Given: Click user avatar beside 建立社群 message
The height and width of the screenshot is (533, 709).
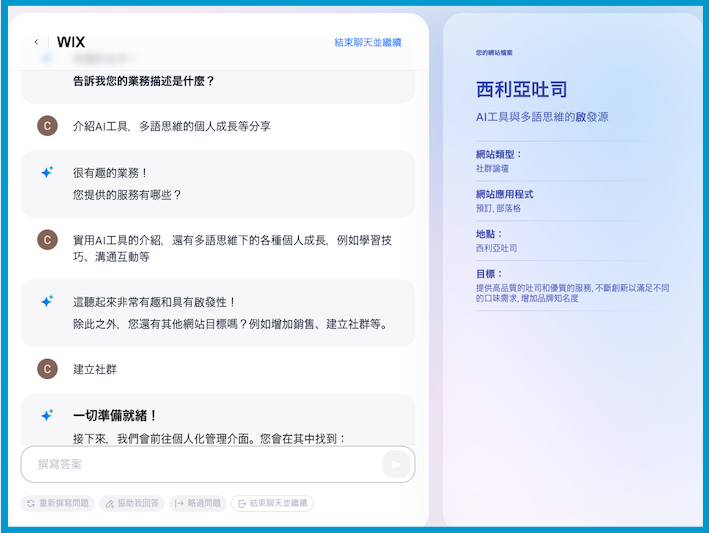Looking at the screenshot, I should [47, 369].
